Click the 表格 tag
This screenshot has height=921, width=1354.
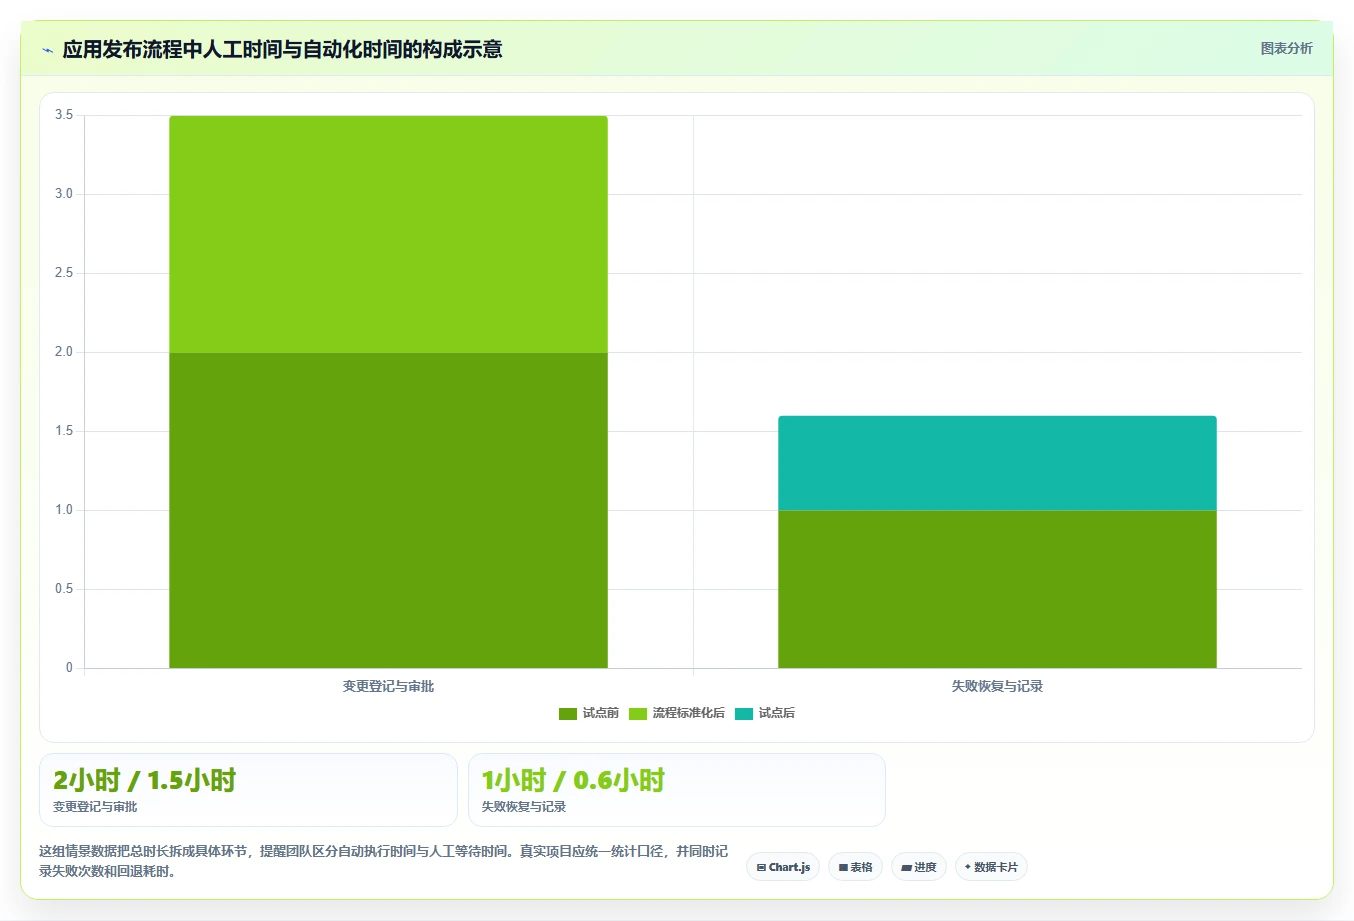tap(855, 867)
